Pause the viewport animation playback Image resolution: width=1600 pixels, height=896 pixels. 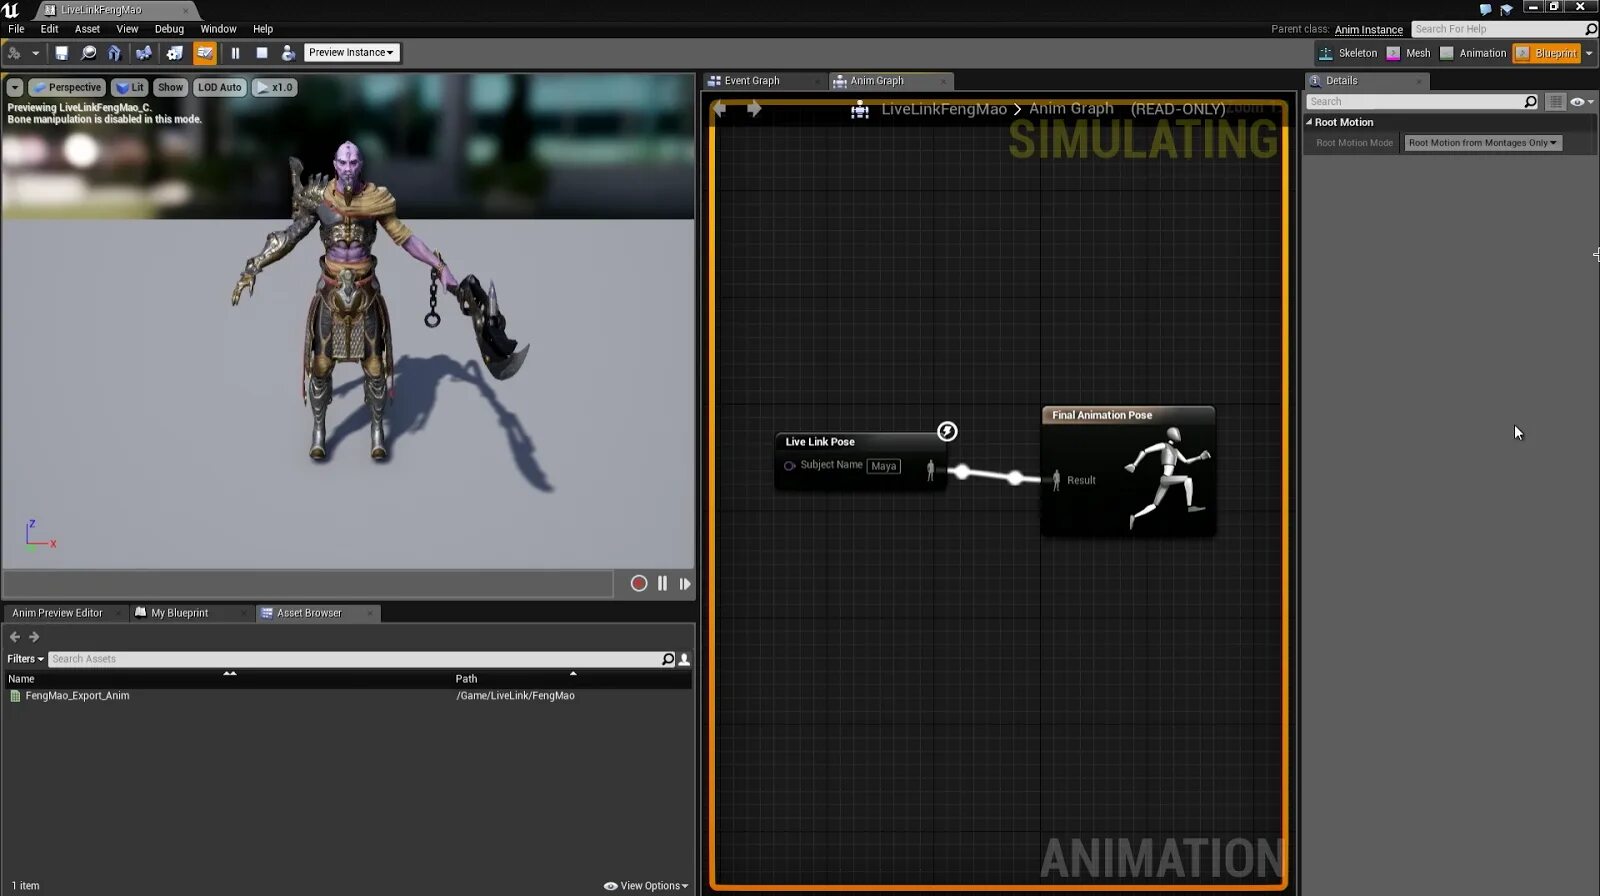click(x=662, y=584)
